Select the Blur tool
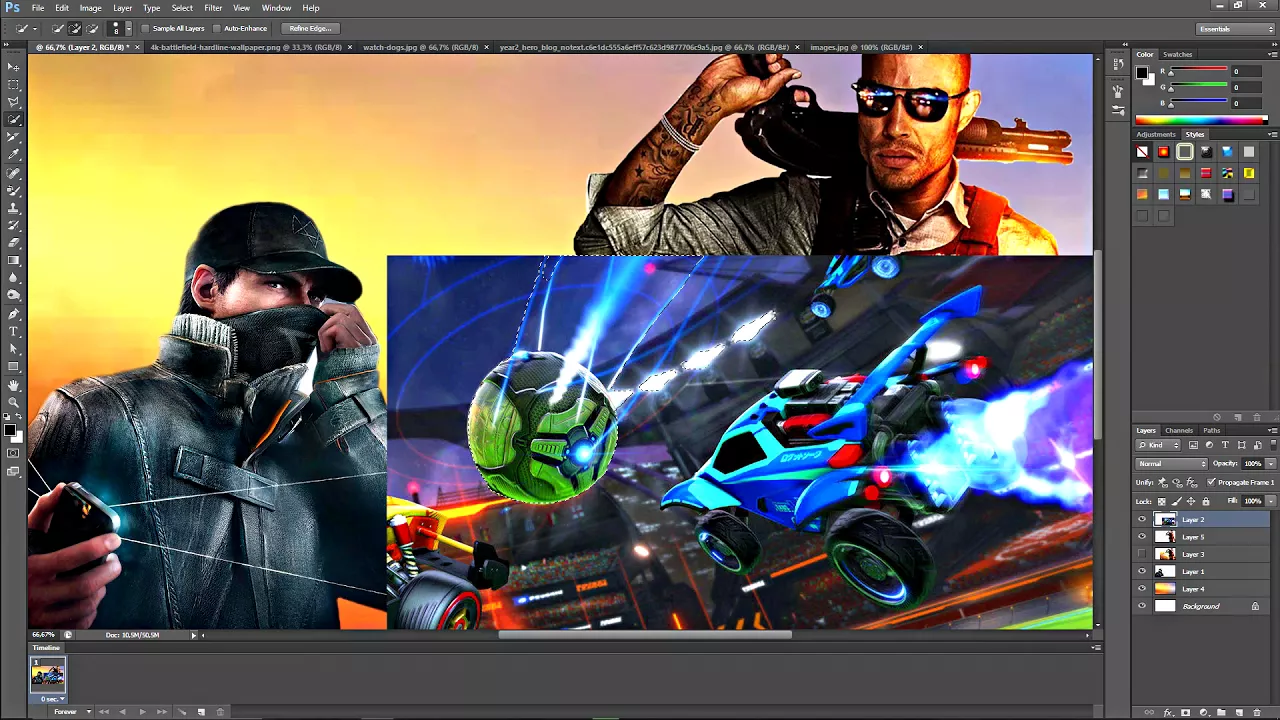This screenshot has height=720, width=1280. pyautogui.click(x=14, y=278)
